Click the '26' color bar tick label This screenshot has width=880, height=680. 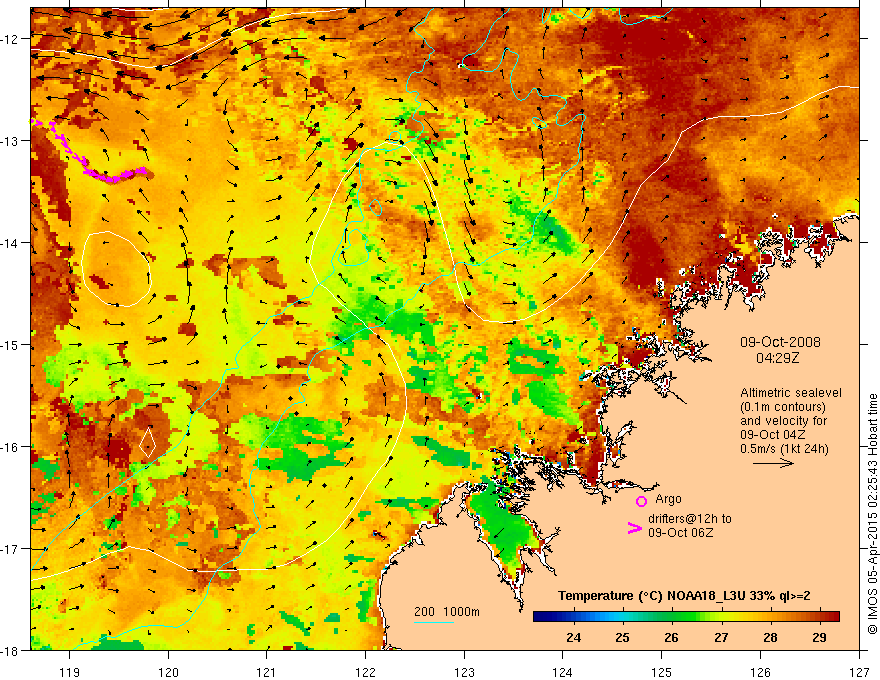click(671, 637)
